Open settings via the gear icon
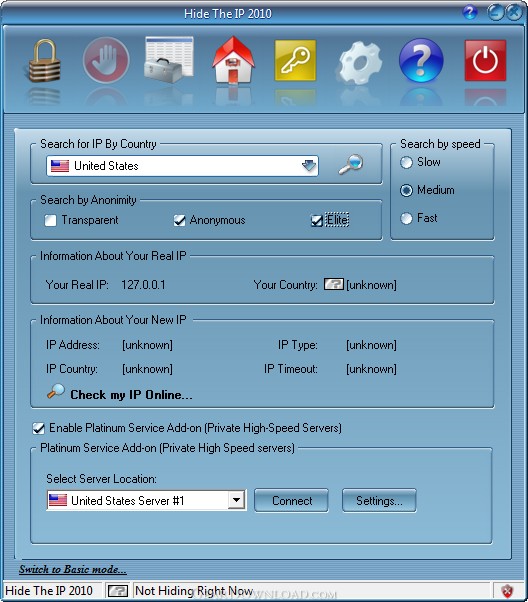 (x=359, y=62)
